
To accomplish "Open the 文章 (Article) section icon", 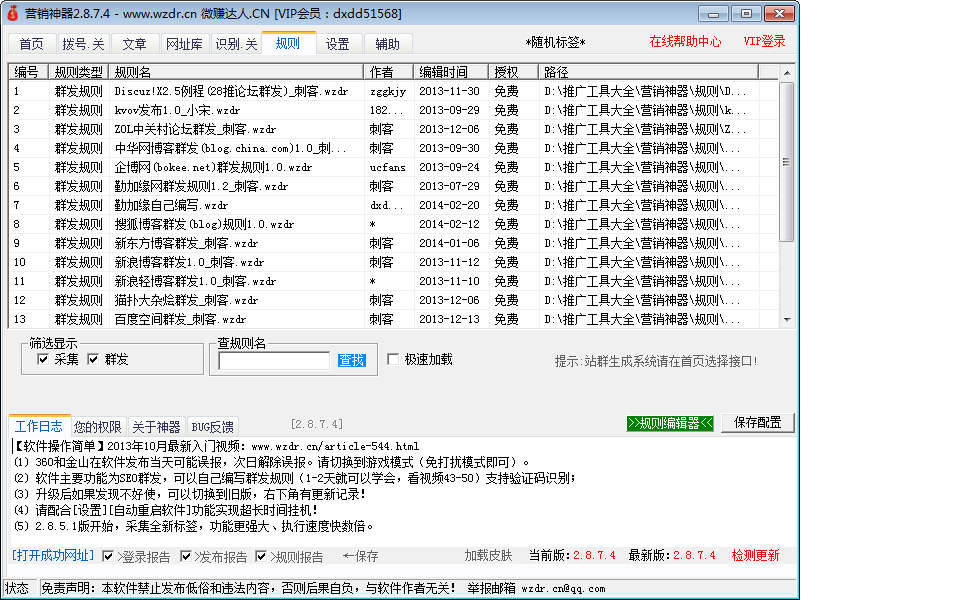I will [x=135, y=43].
